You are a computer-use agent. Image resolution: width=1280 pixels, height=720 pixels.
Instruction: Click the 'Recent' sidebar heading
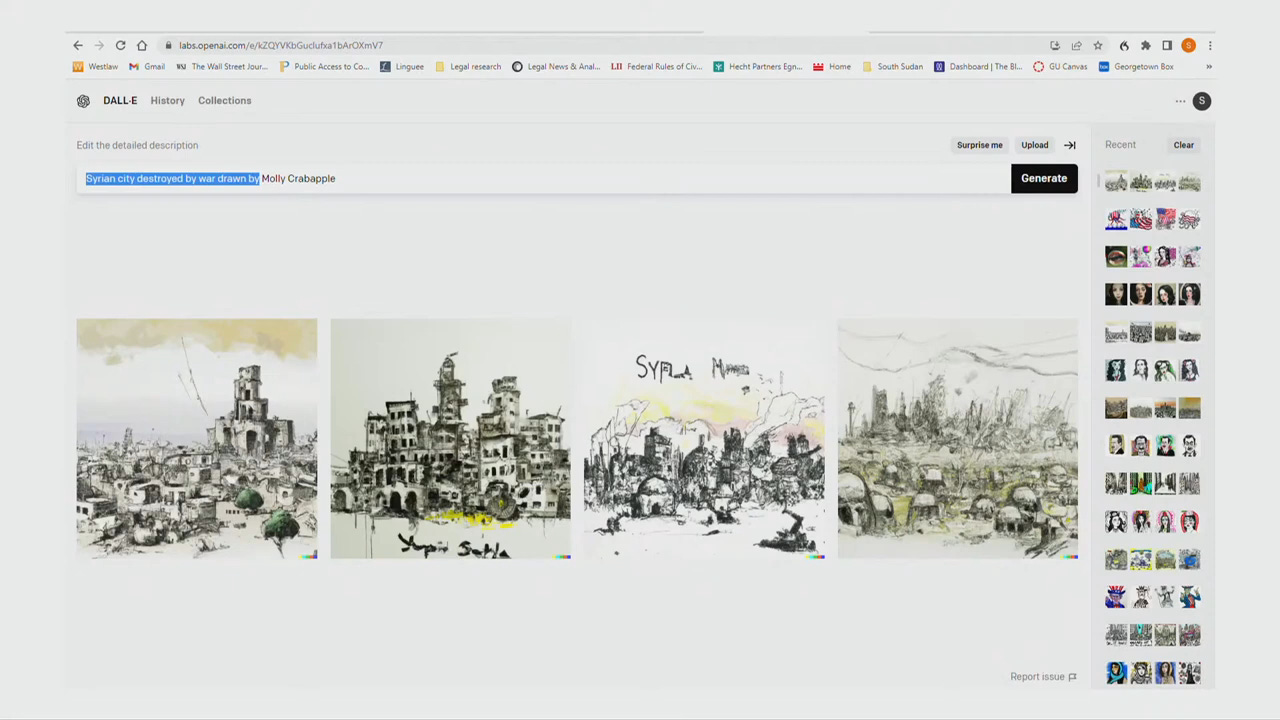tap(1120, 145)
